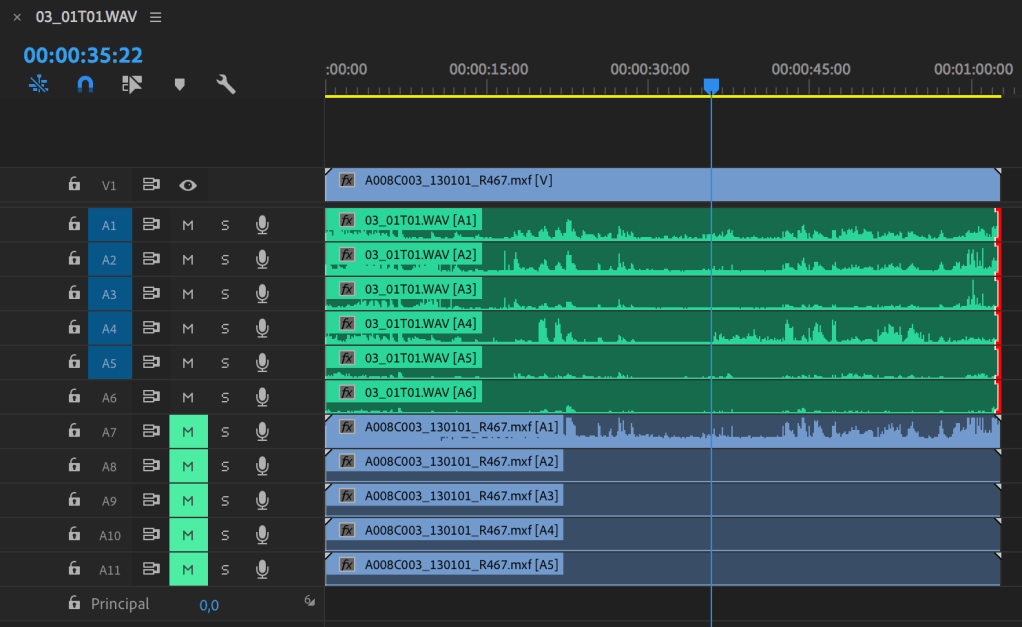This screenshot has width=1022, height=627.
Task: Mute track A4
Action: click(x=188, y=328)
